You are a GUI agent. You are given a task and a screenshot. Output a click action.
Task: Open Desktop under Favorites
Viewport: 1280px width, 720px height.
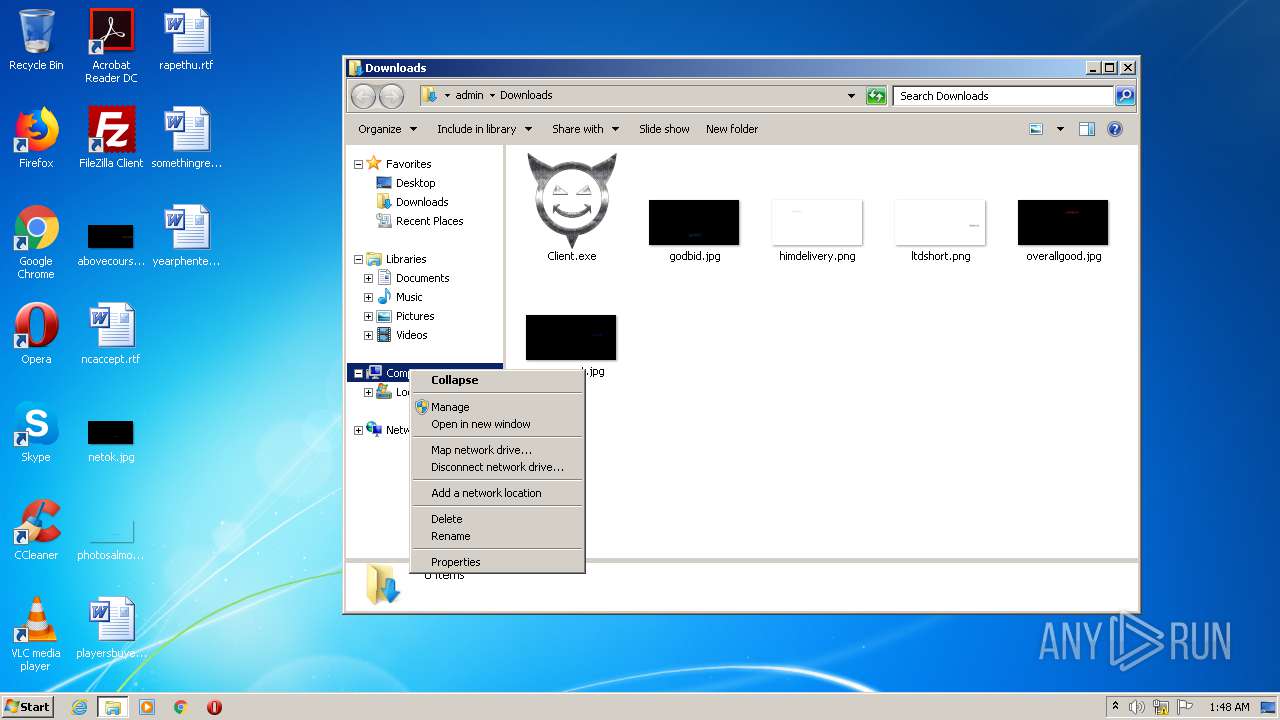click(406, 183)
